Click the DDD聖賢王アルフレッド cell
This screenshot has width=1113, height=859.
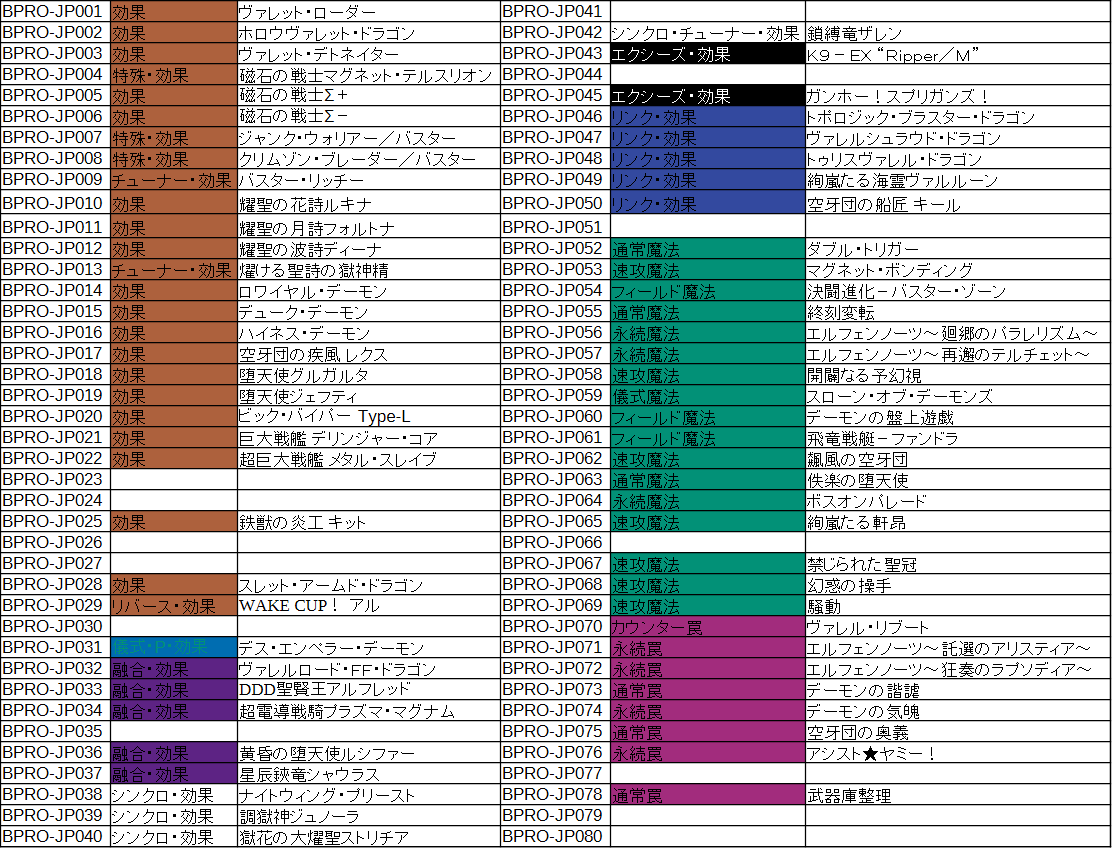click(368, 690)
